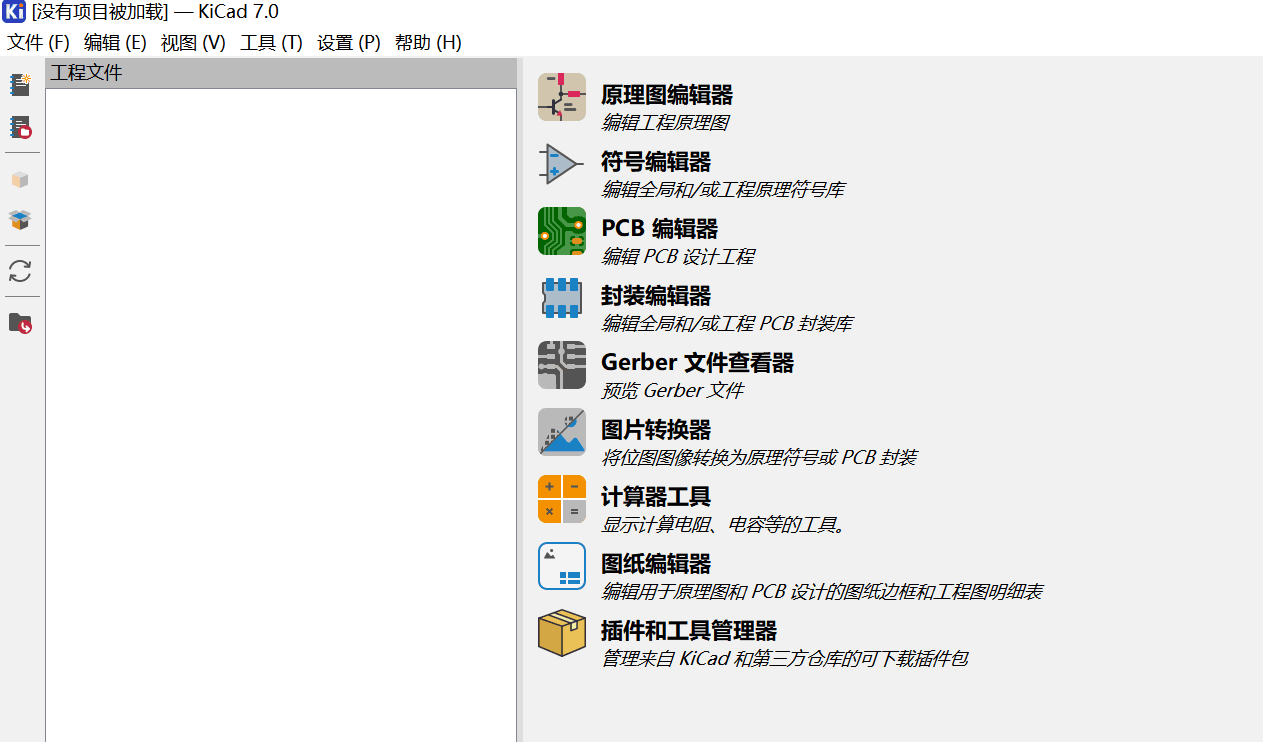The image size is (1263, 742).
Task: Open the 图片转换器 image converter icon
Action: coord(561,432)
